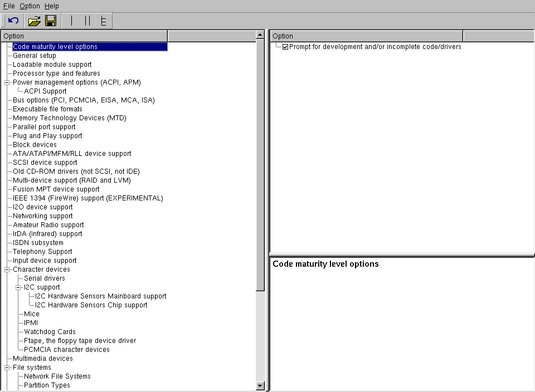Select Processor type and features
Image resolution: width=535 pixels, height=392 pixels.
click(56, 73)
